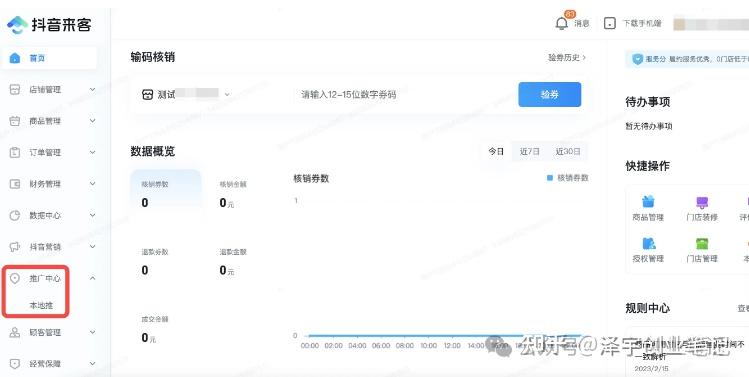This screenshot has height=377, width=749.
Task: Select the 退款券数 metric card
Action: pyautogui.click(x=155, y=262)
